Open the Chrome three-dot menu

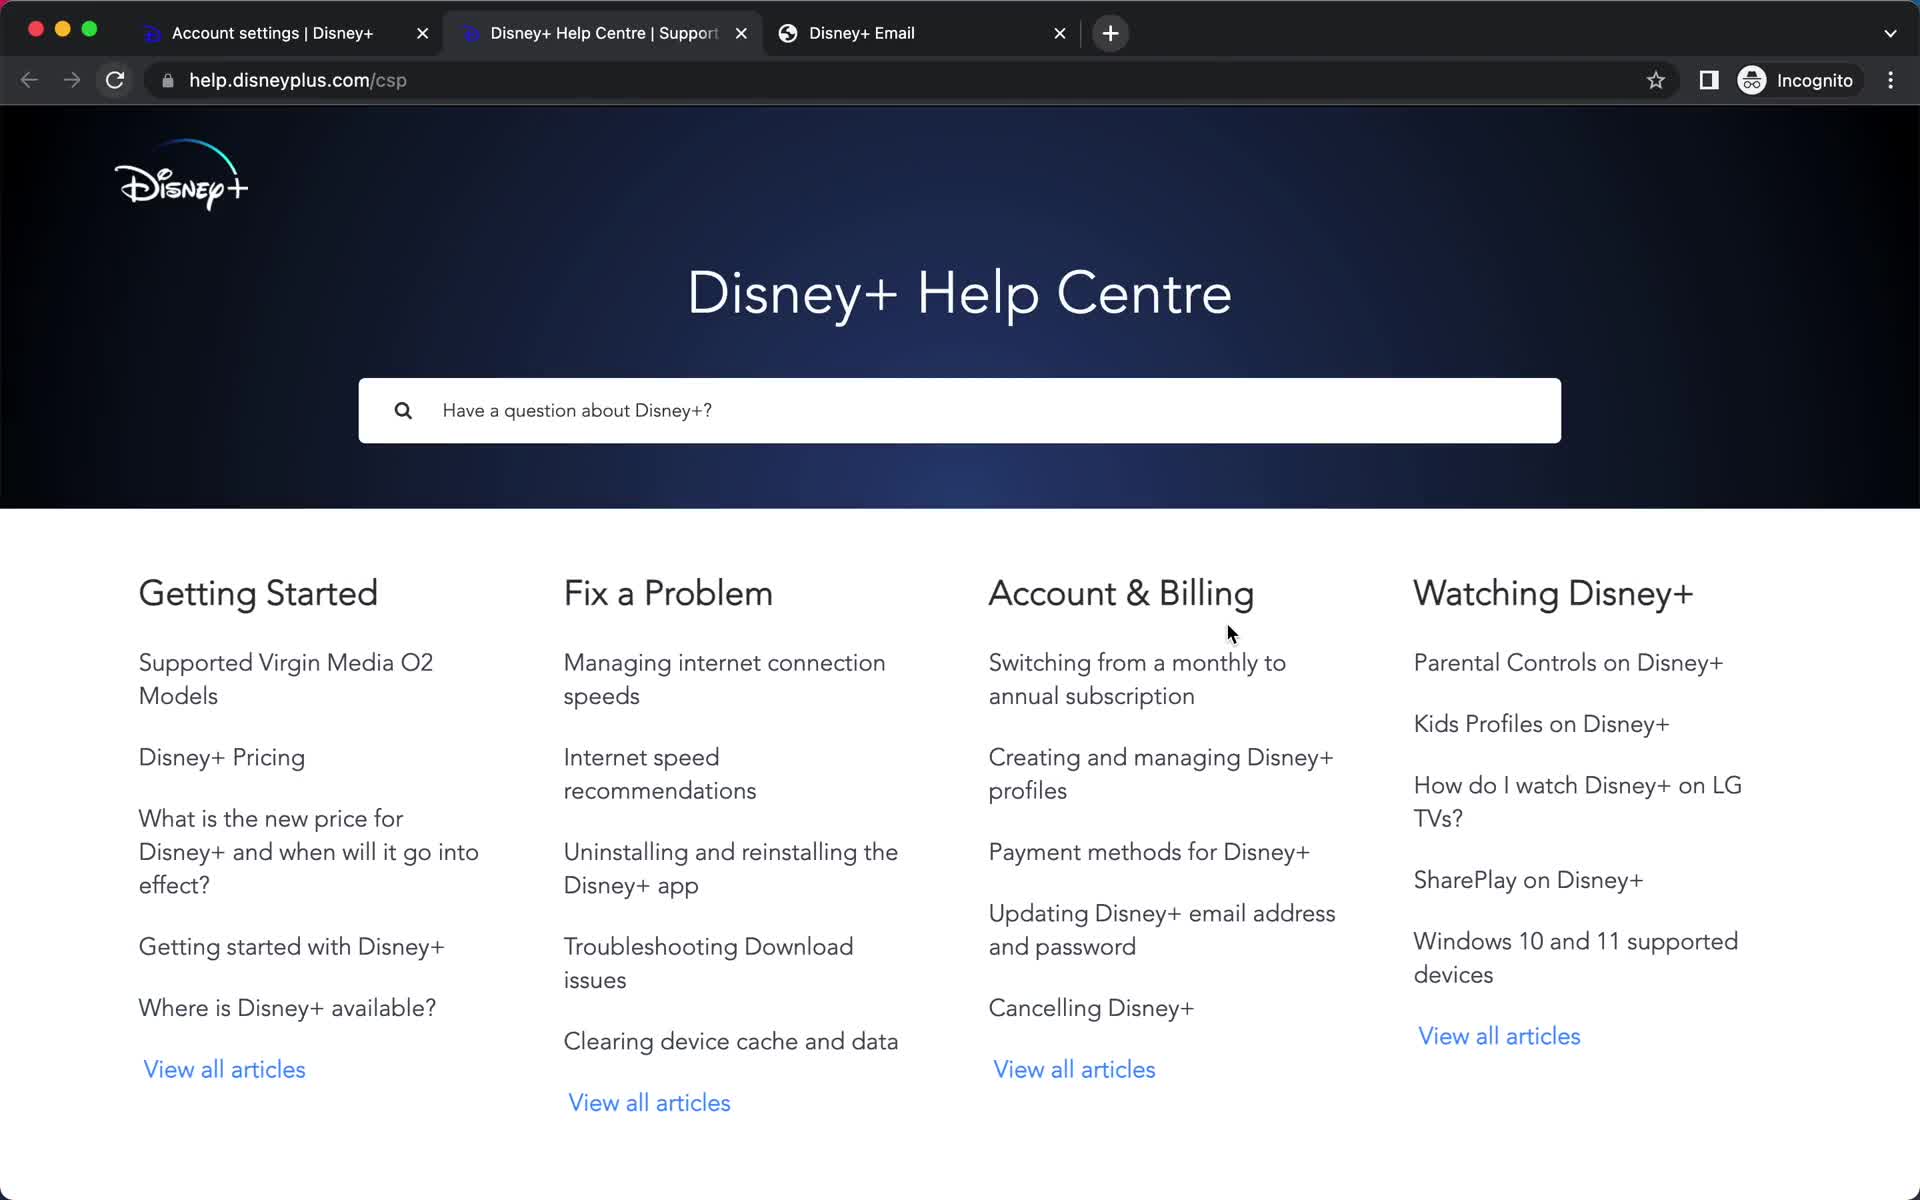(1890, 80)
